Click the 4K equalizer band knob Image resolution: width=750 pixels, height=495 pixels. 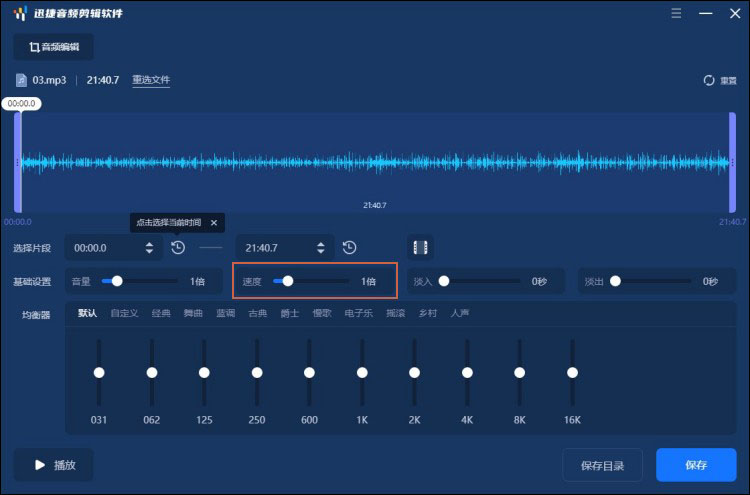tap(467, 373)
